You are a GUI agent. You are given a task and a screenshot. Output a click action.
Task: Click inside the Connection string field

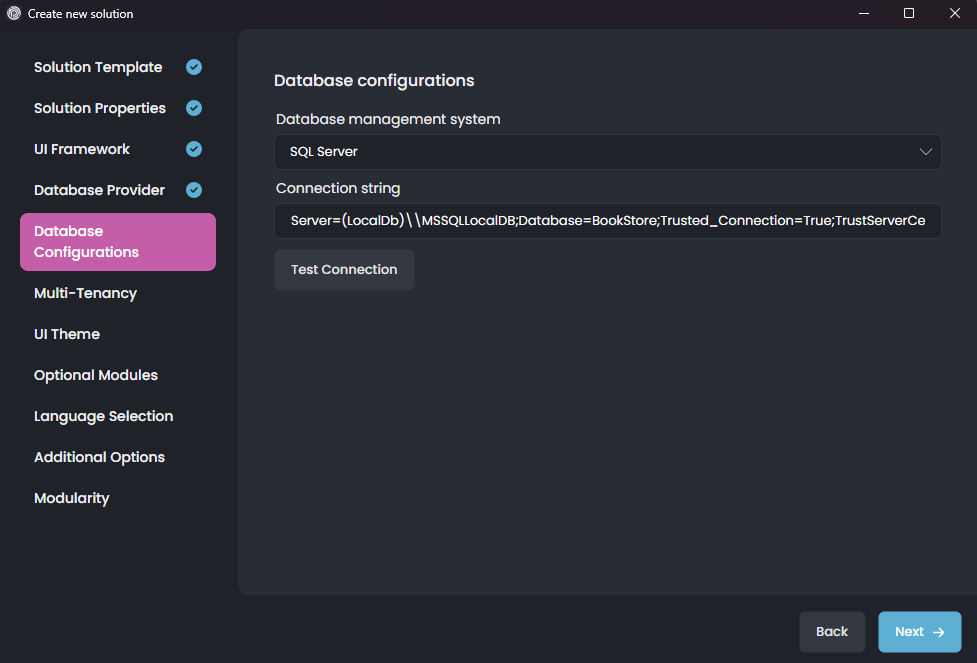pyautogui.click(x=607, y=220)
